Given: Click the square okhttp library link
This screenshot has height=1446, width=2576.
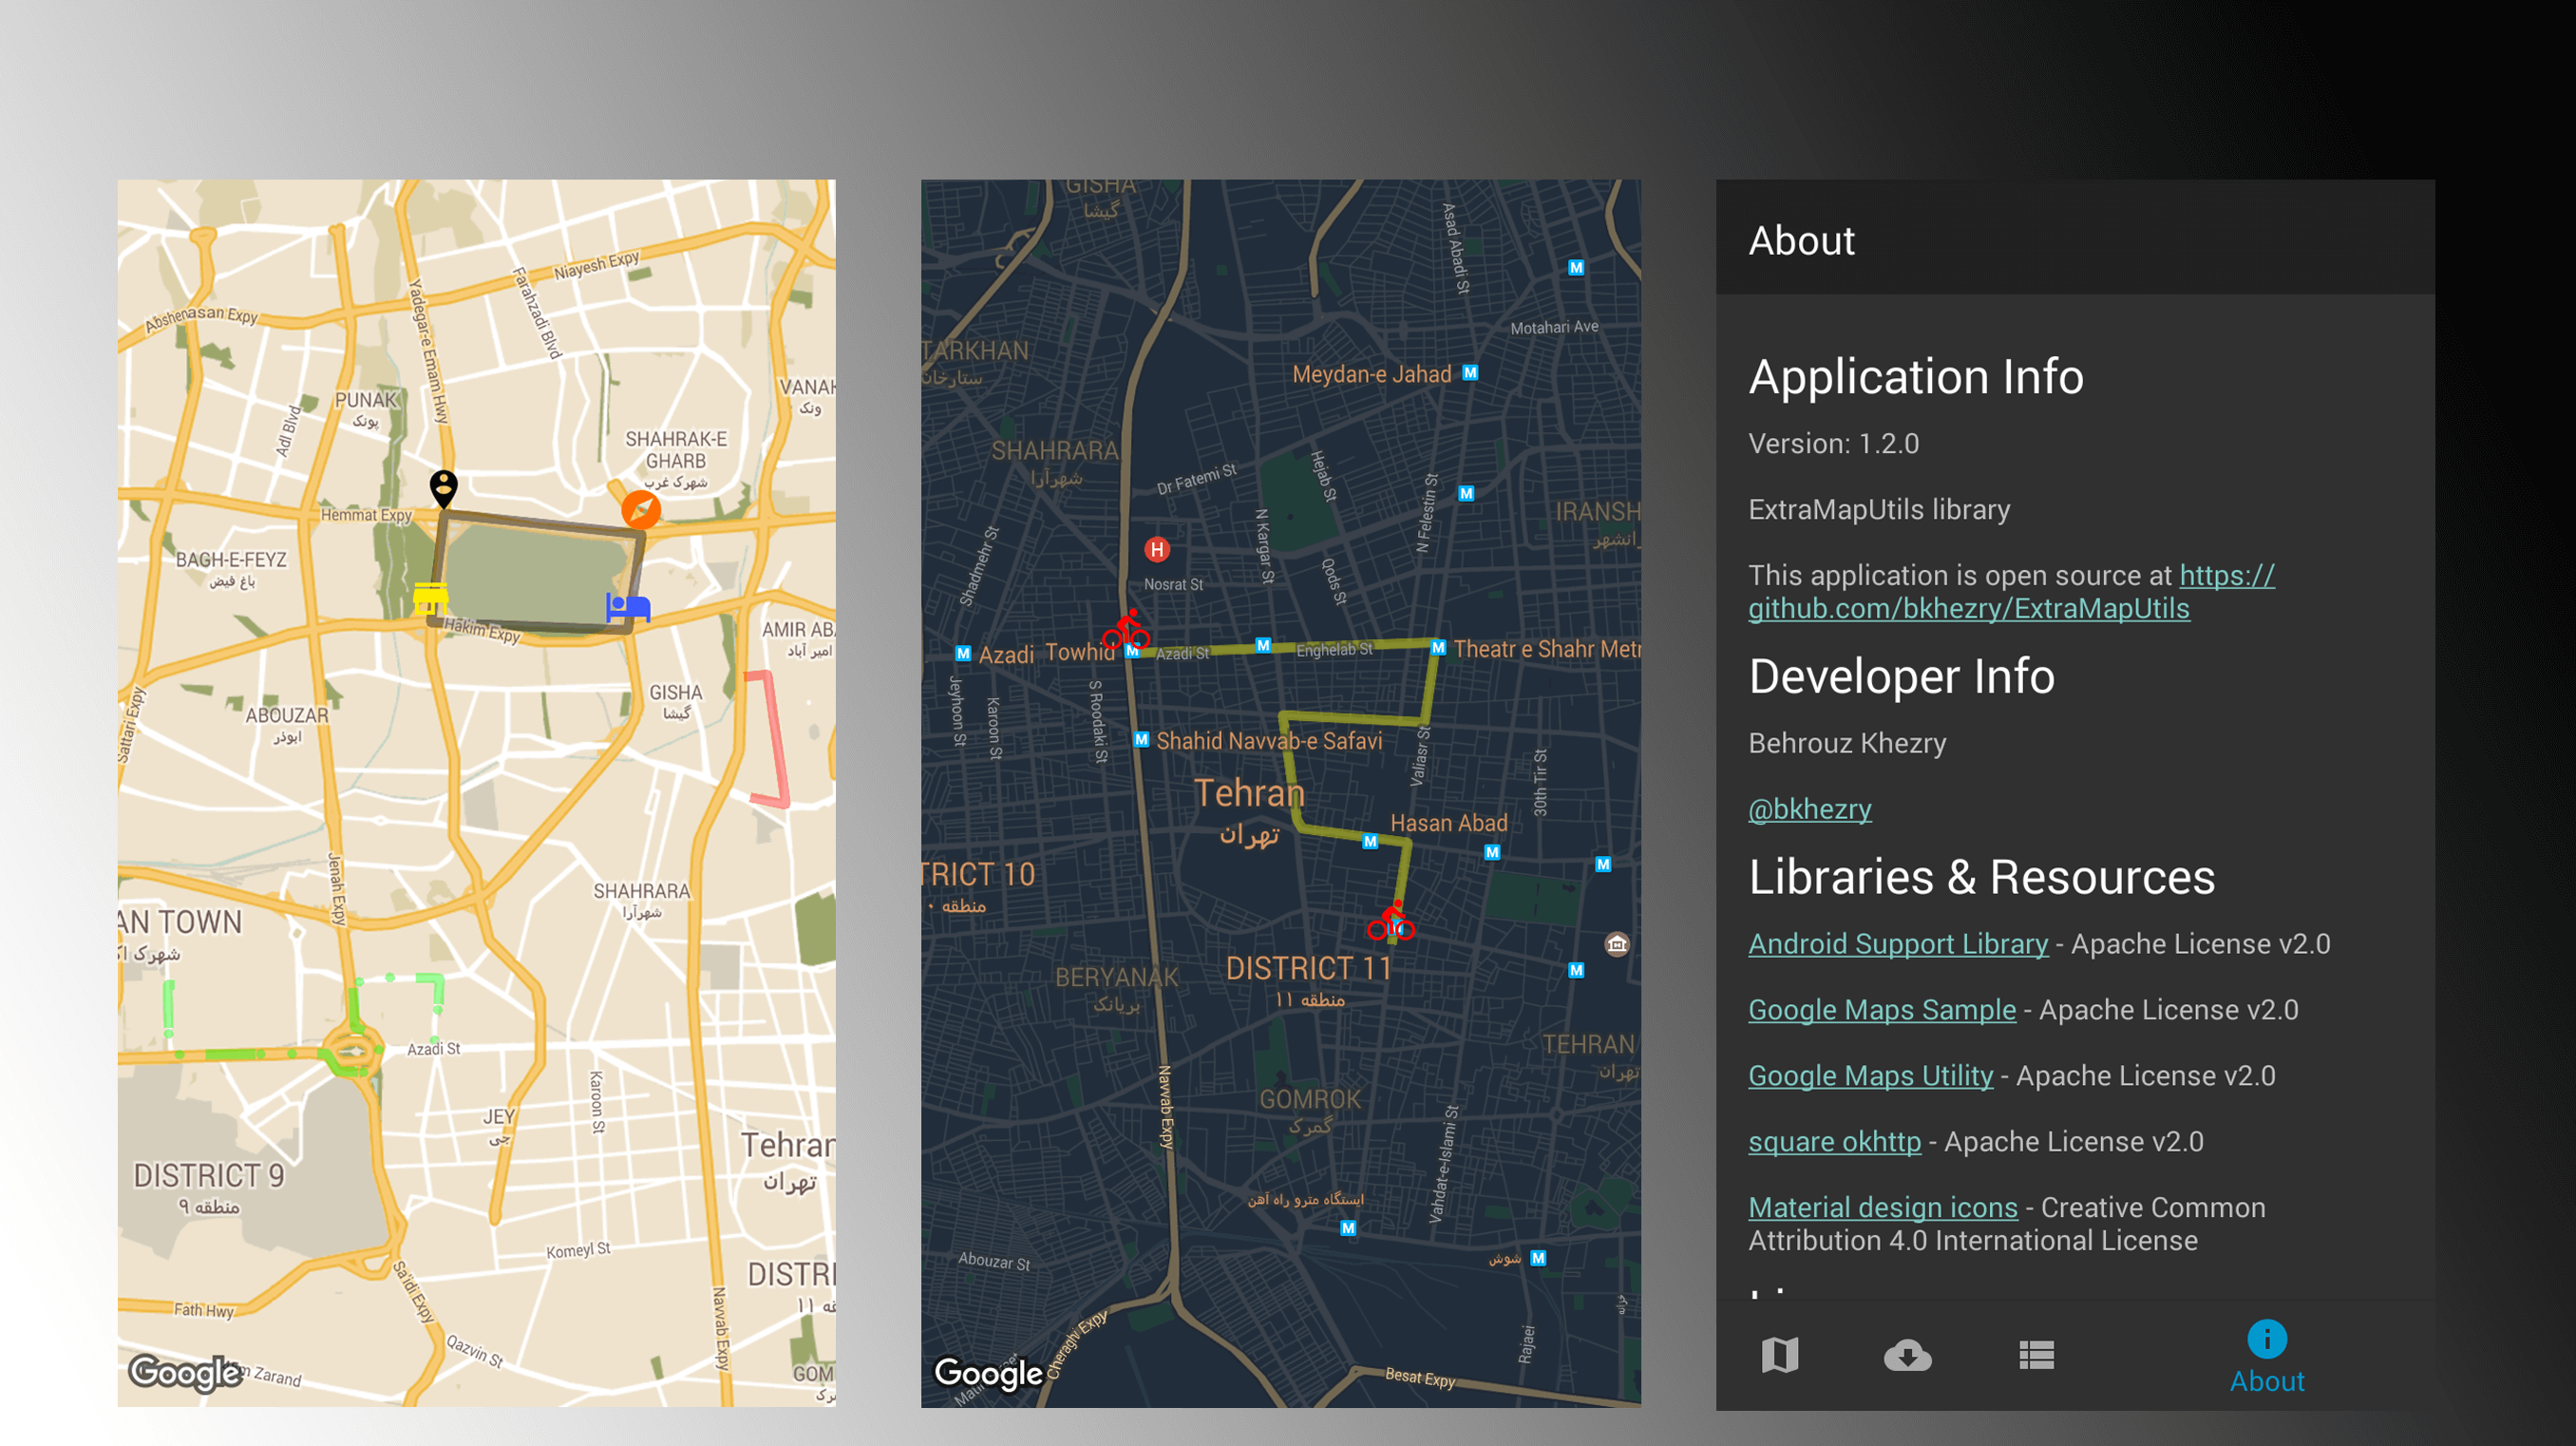Looking at the screenshot, I should pos(1834,1141).
